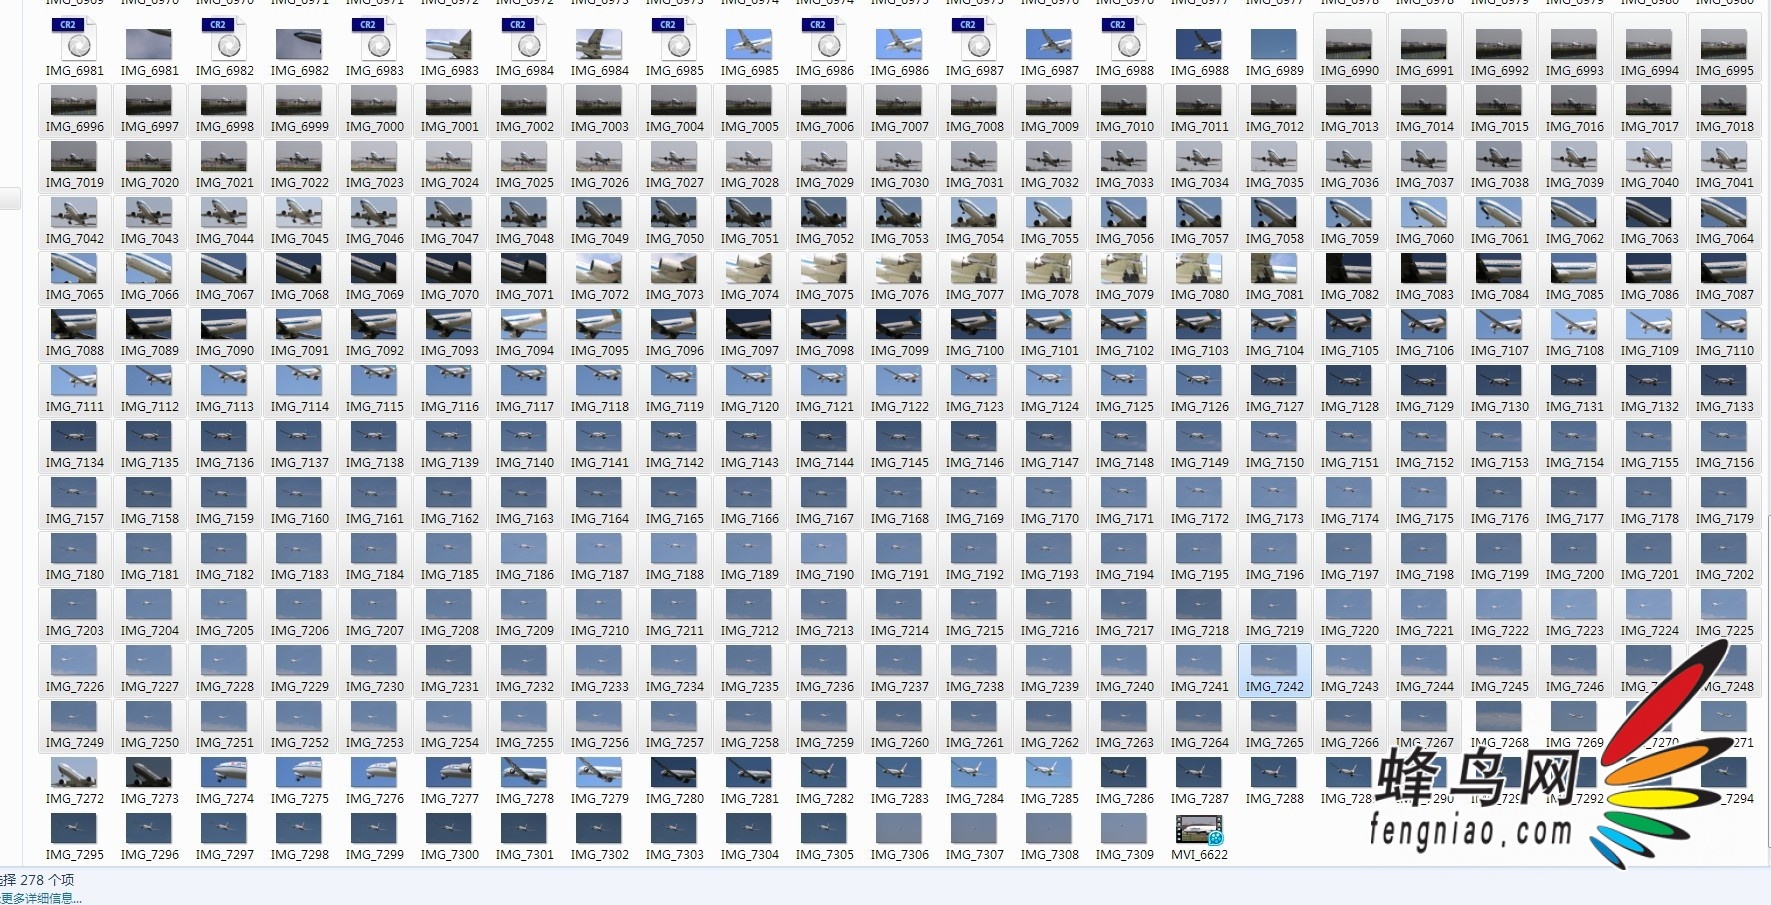The image size is (1771, 905).
Task: Select the IMG_7157 thumbnail
Action: [74, 492]
